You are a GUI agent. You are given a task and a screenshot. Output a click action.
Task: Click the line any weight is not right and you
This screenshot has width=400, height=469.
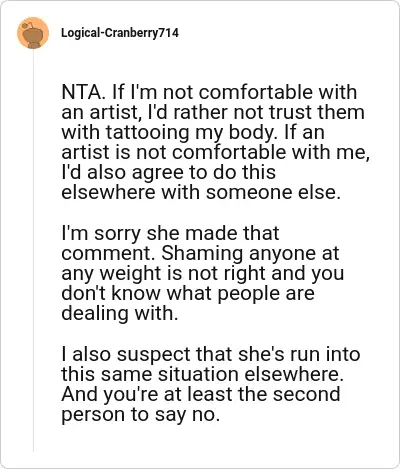[x=203, y=273]
